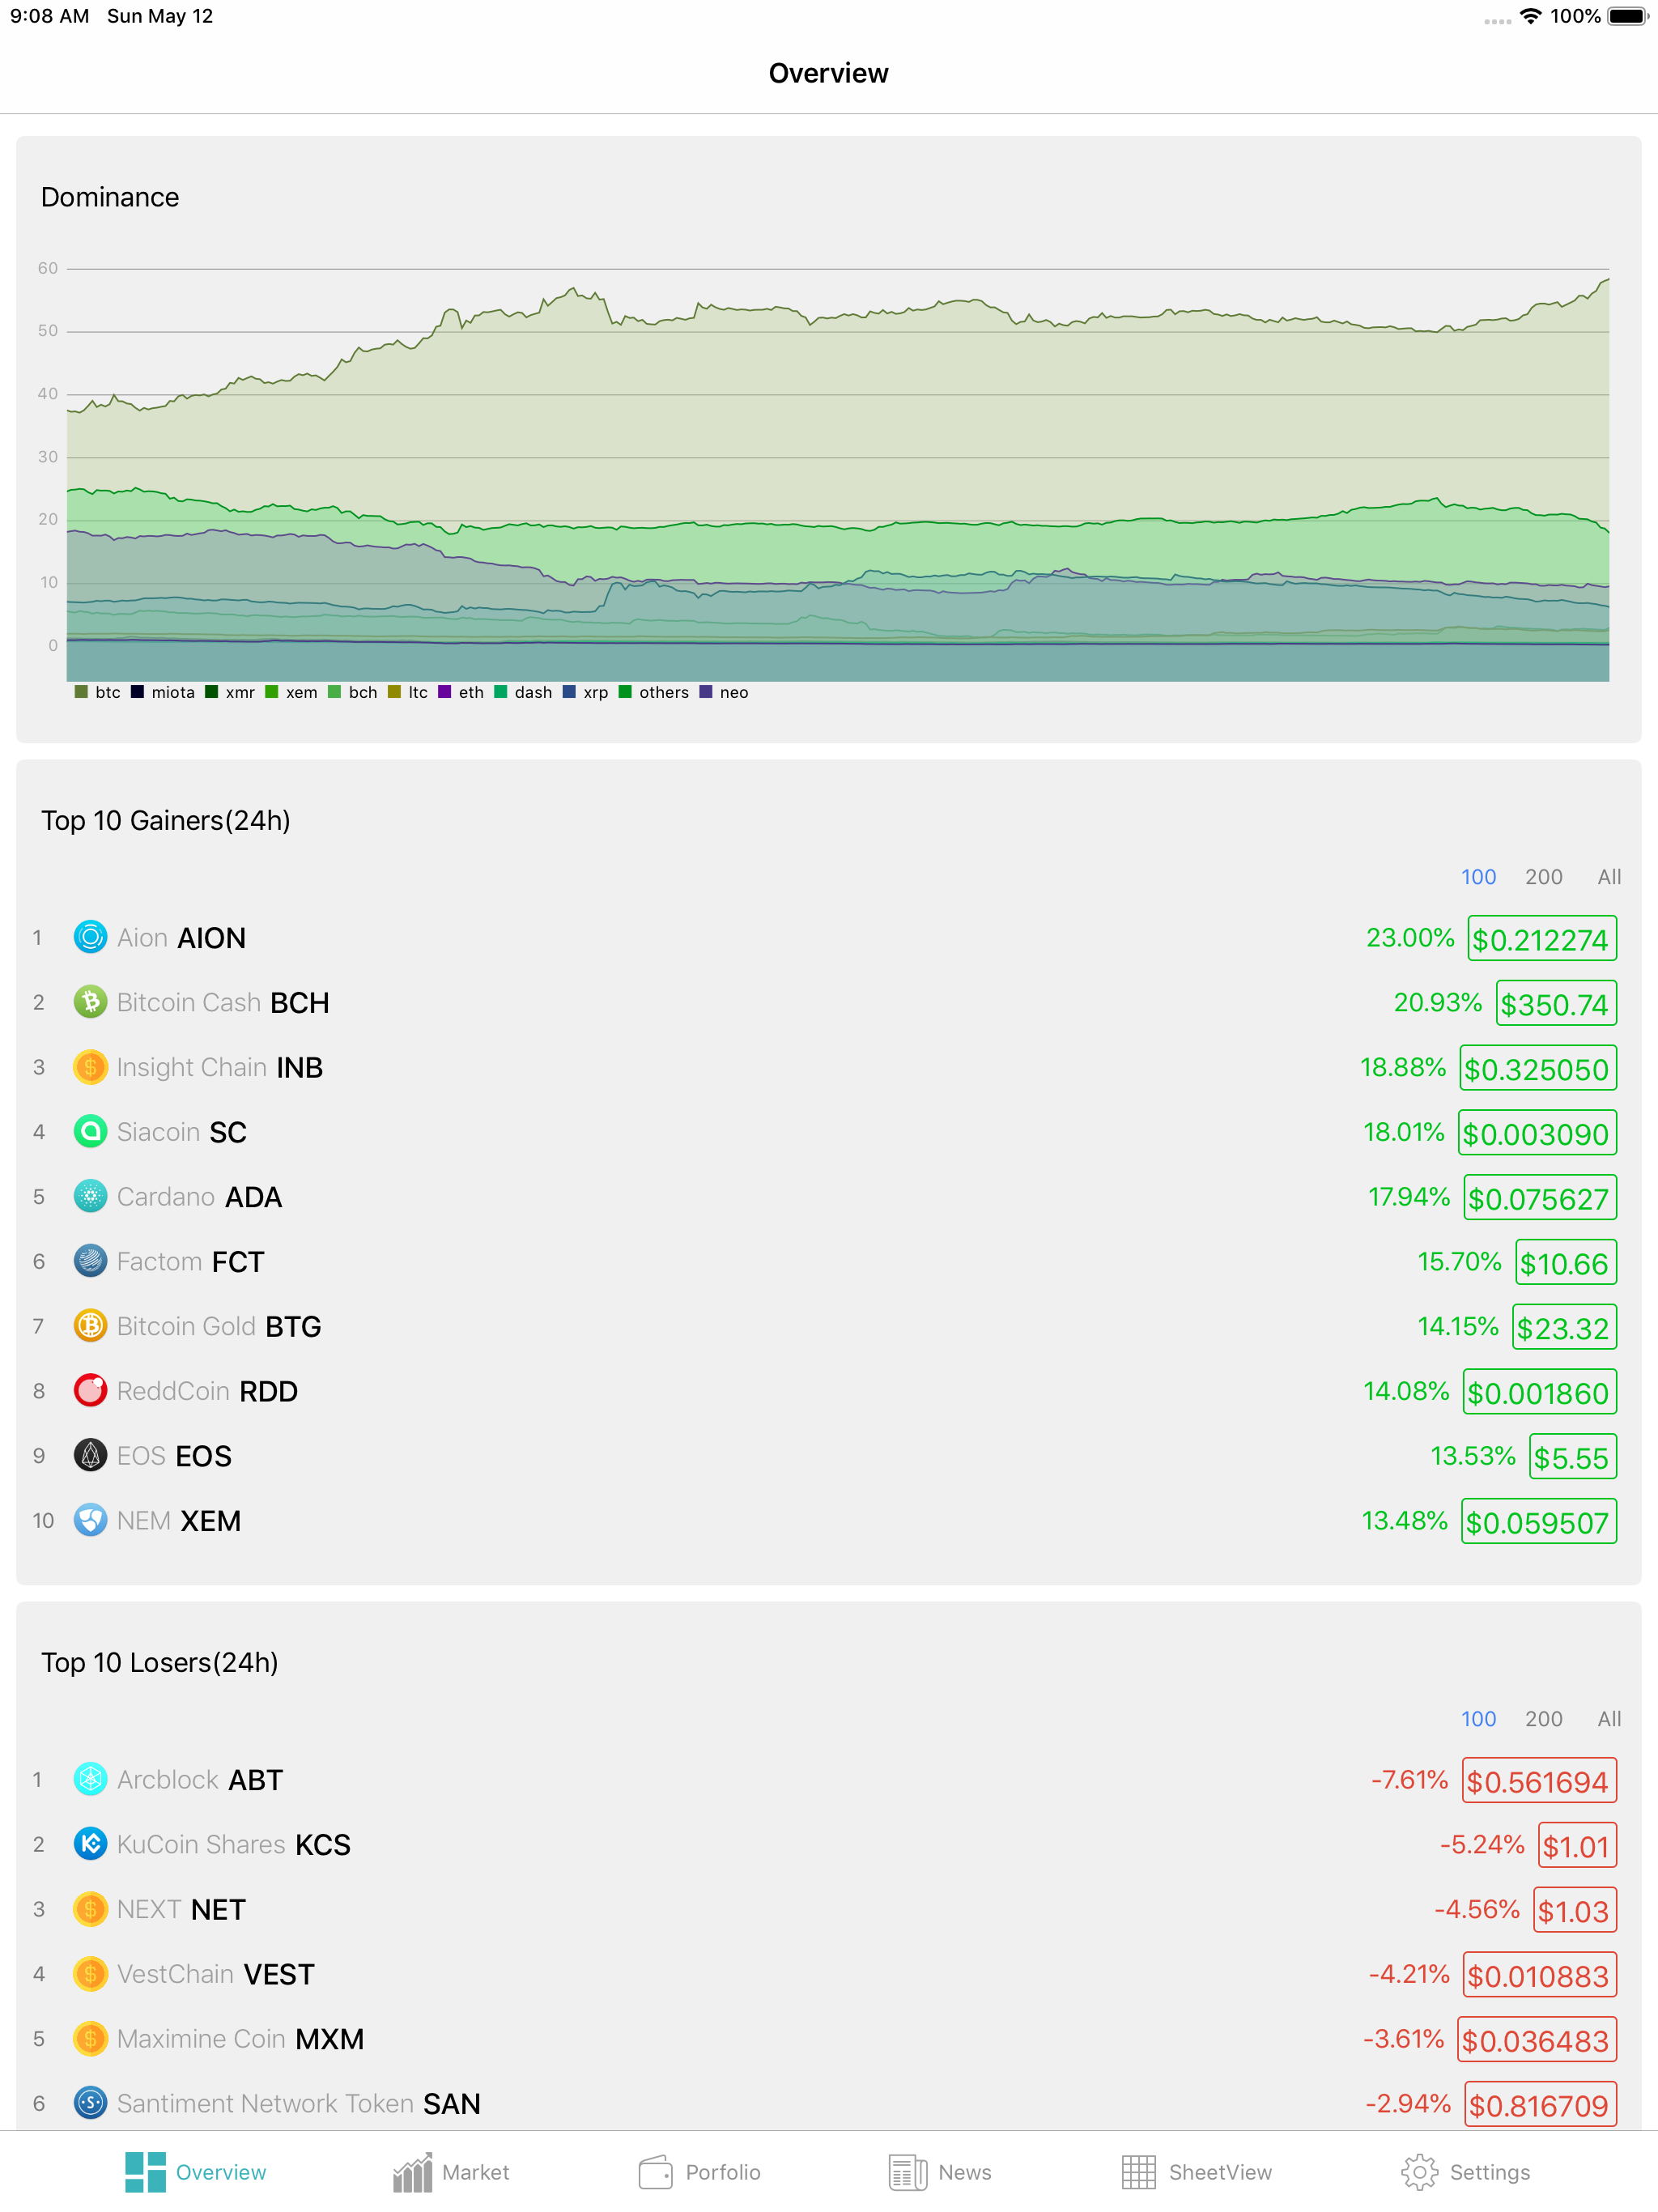This screenshot has height=2212, width=1658.
Task: Tap the -4.56% NEXT change
Action: pyautogui.click(x=1476, y=1909)
